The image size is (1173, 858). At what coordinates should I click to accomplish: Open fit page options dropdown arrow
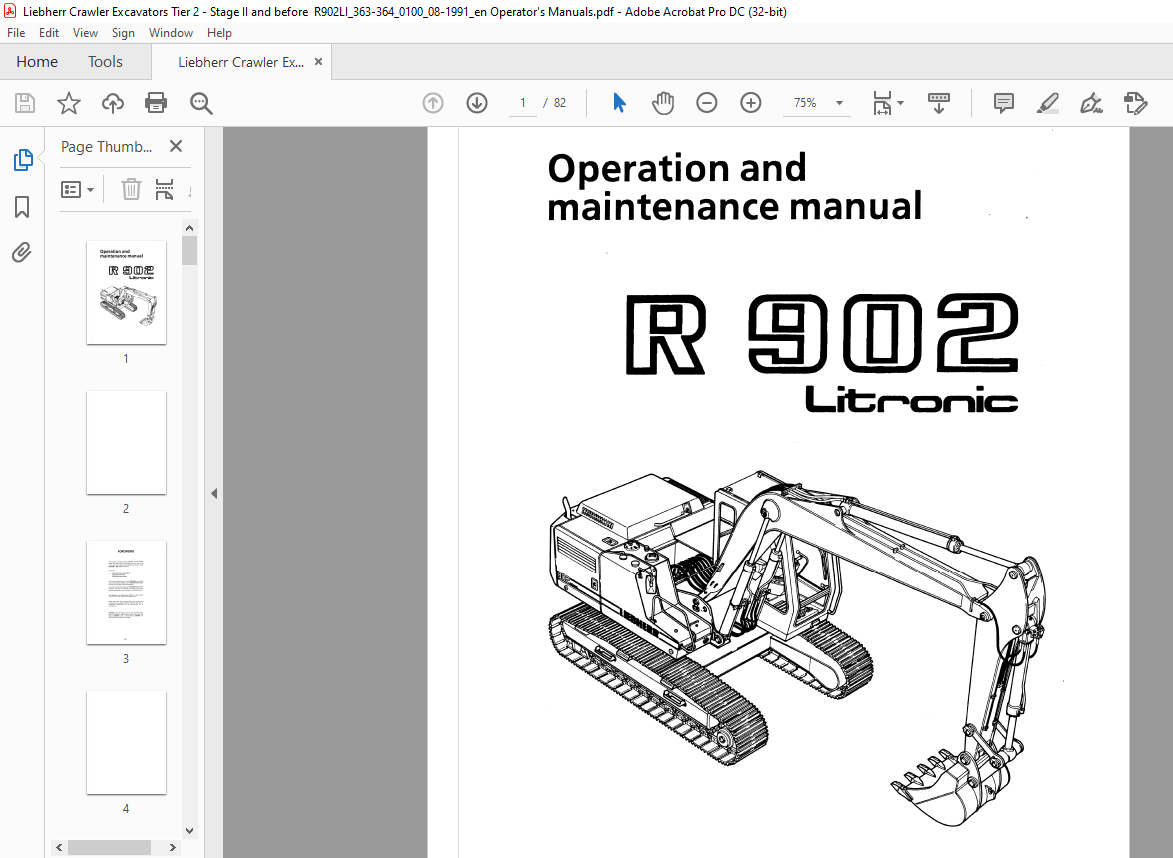tap(900, 102)
